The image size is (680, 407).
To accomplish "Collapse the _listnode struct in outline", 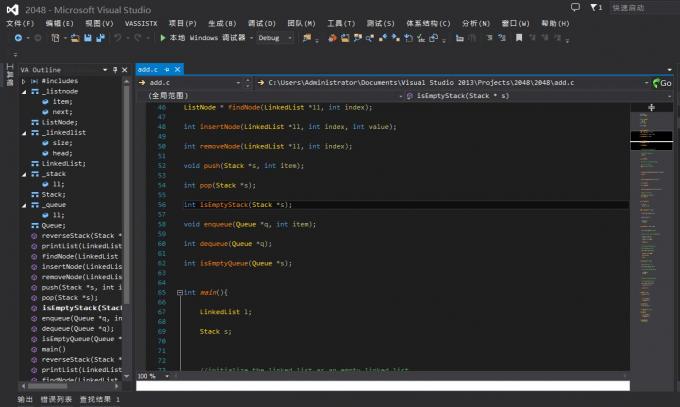I will coord(23,91).
